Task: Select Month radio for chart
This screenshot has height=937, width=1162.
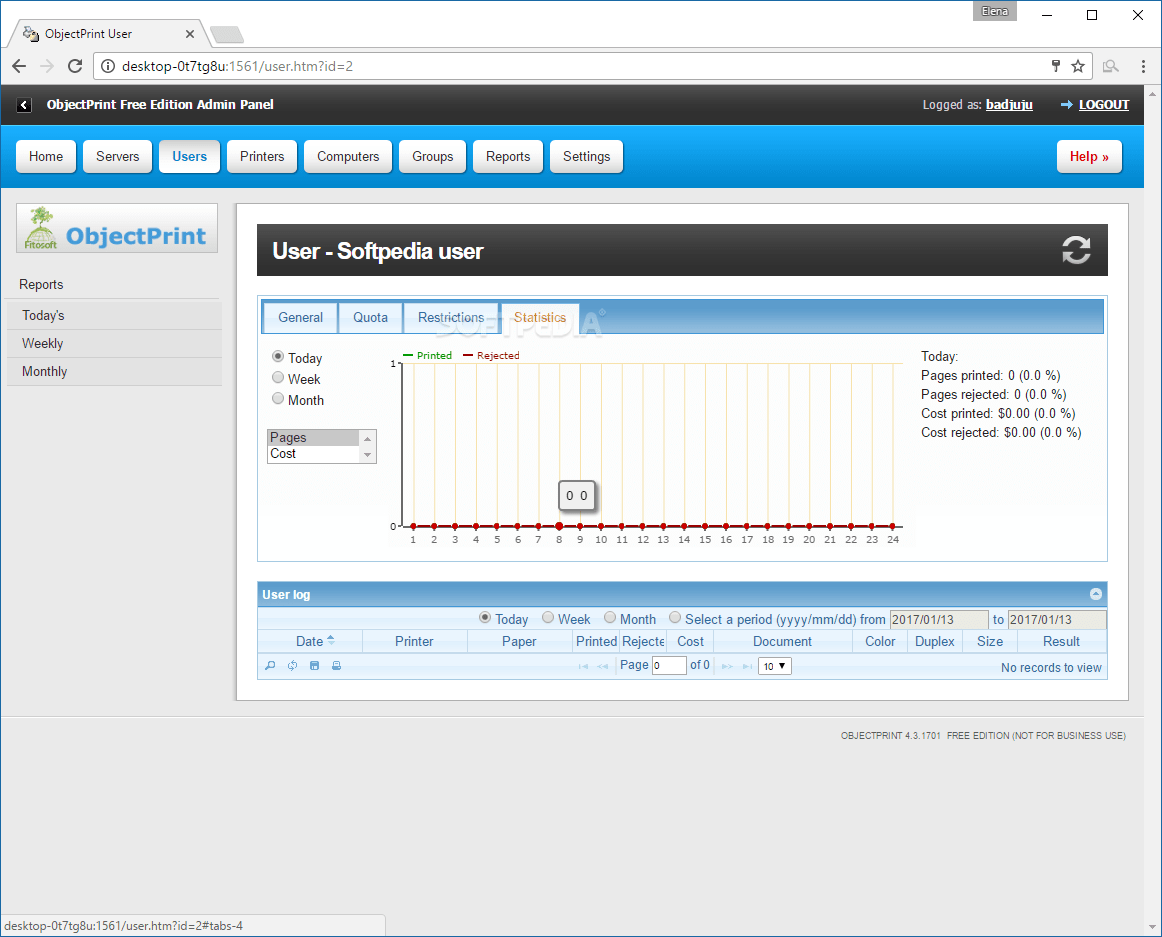Action: coord(278,399)
